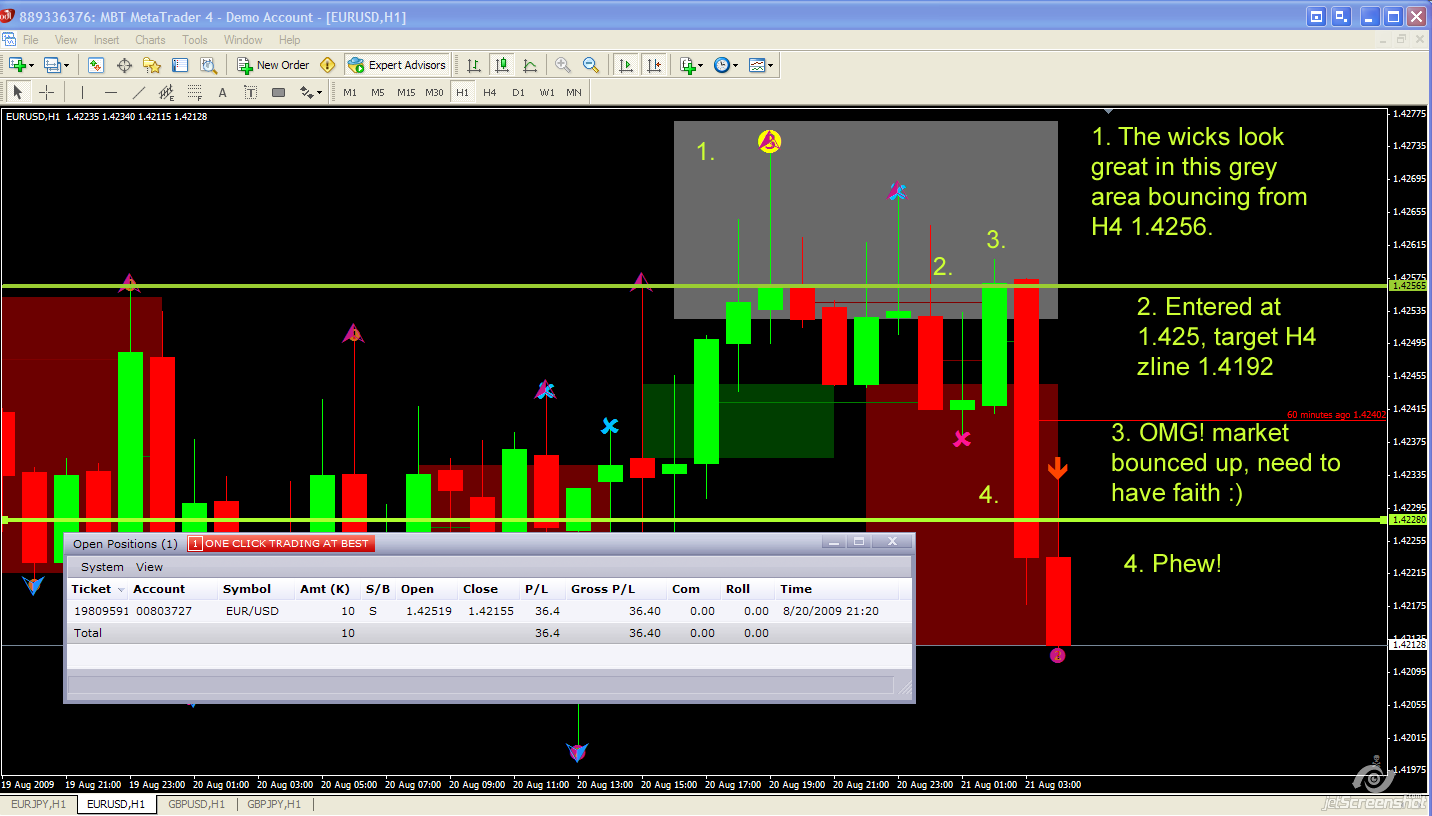
Task: Click the Zoom Out magnifier icon
Action: coord(591,65)
